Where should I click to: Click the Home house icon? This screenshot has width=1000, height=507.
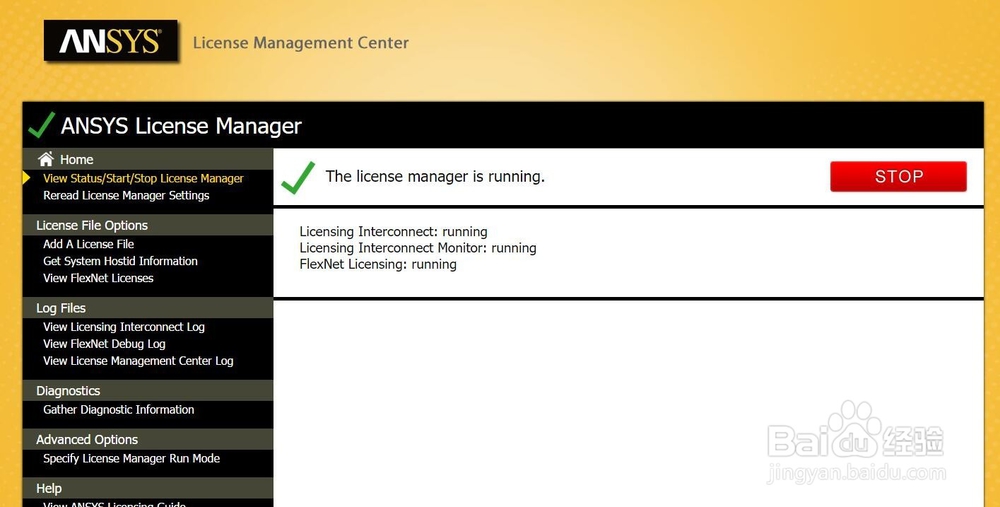coord(46,159)
